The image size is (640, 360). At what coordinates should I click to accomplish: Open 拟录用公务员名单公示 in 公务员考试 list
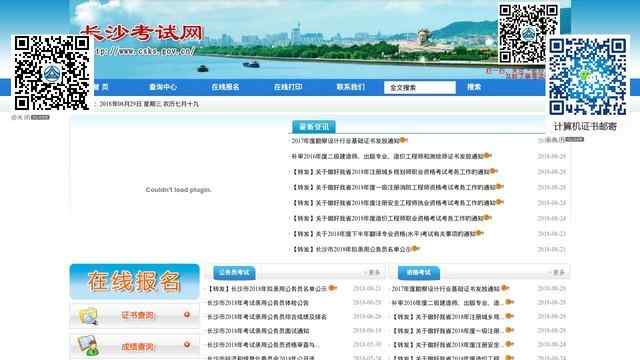267,289
